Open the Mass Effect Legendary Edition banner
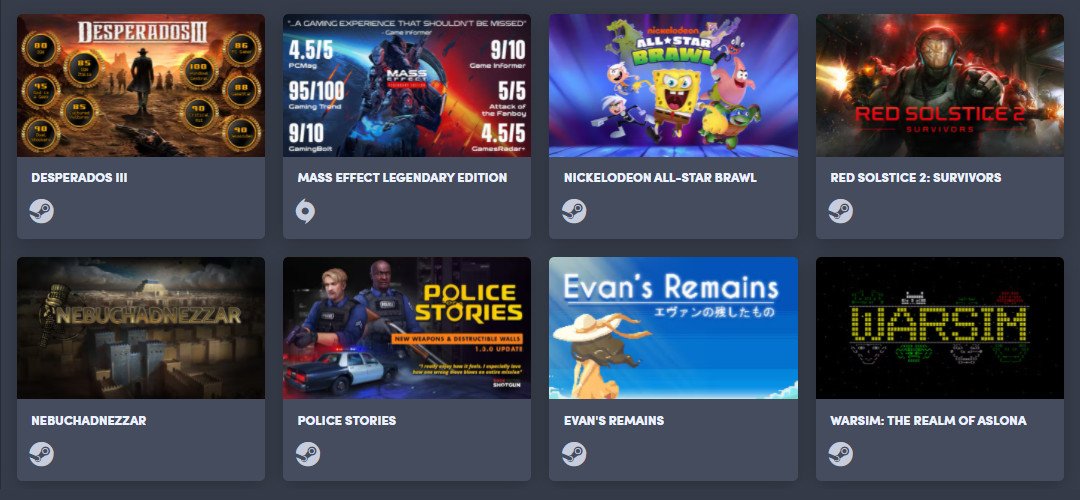1080x500 pixels. click(406, 85)
